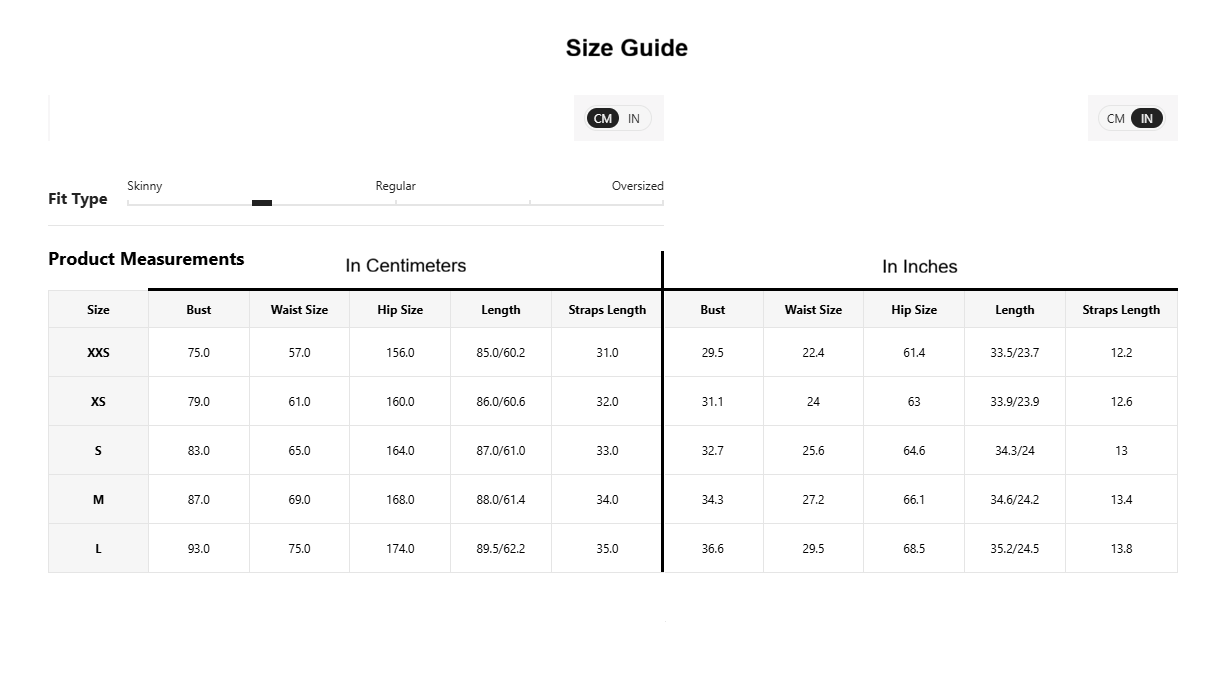Switch left toggle to IN units
The image size is (1224, 699).
pyautogui.click(x=634, y=118)
